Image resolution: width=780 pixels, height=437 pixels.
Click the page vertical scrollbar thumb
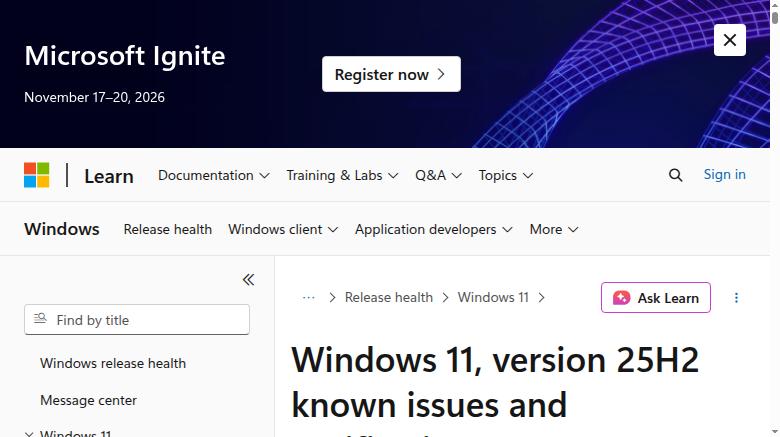(775, 17)
